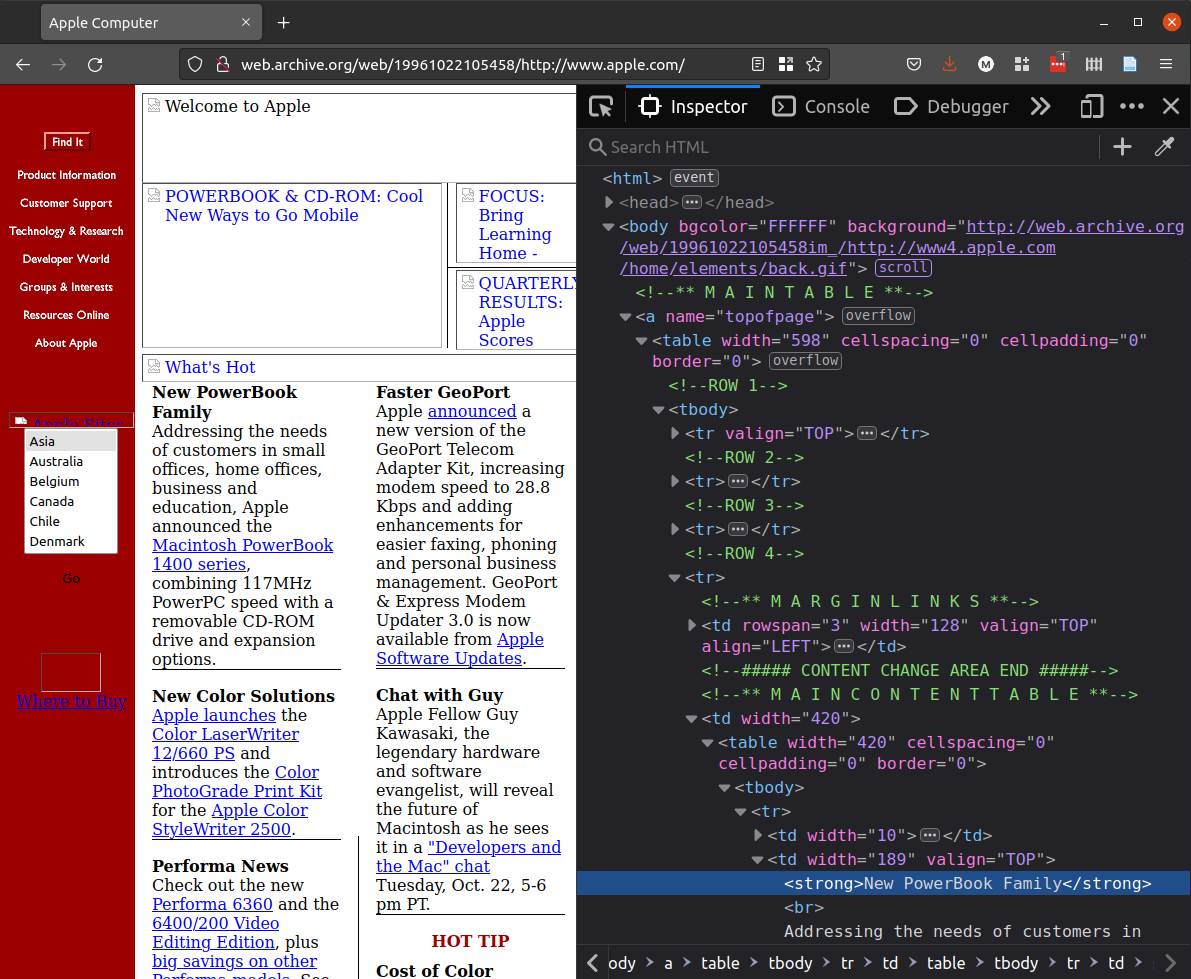The image size is (1191, 979).
Task: Expand the tr valign=TOP row
Action: click(x=674, y=433)
